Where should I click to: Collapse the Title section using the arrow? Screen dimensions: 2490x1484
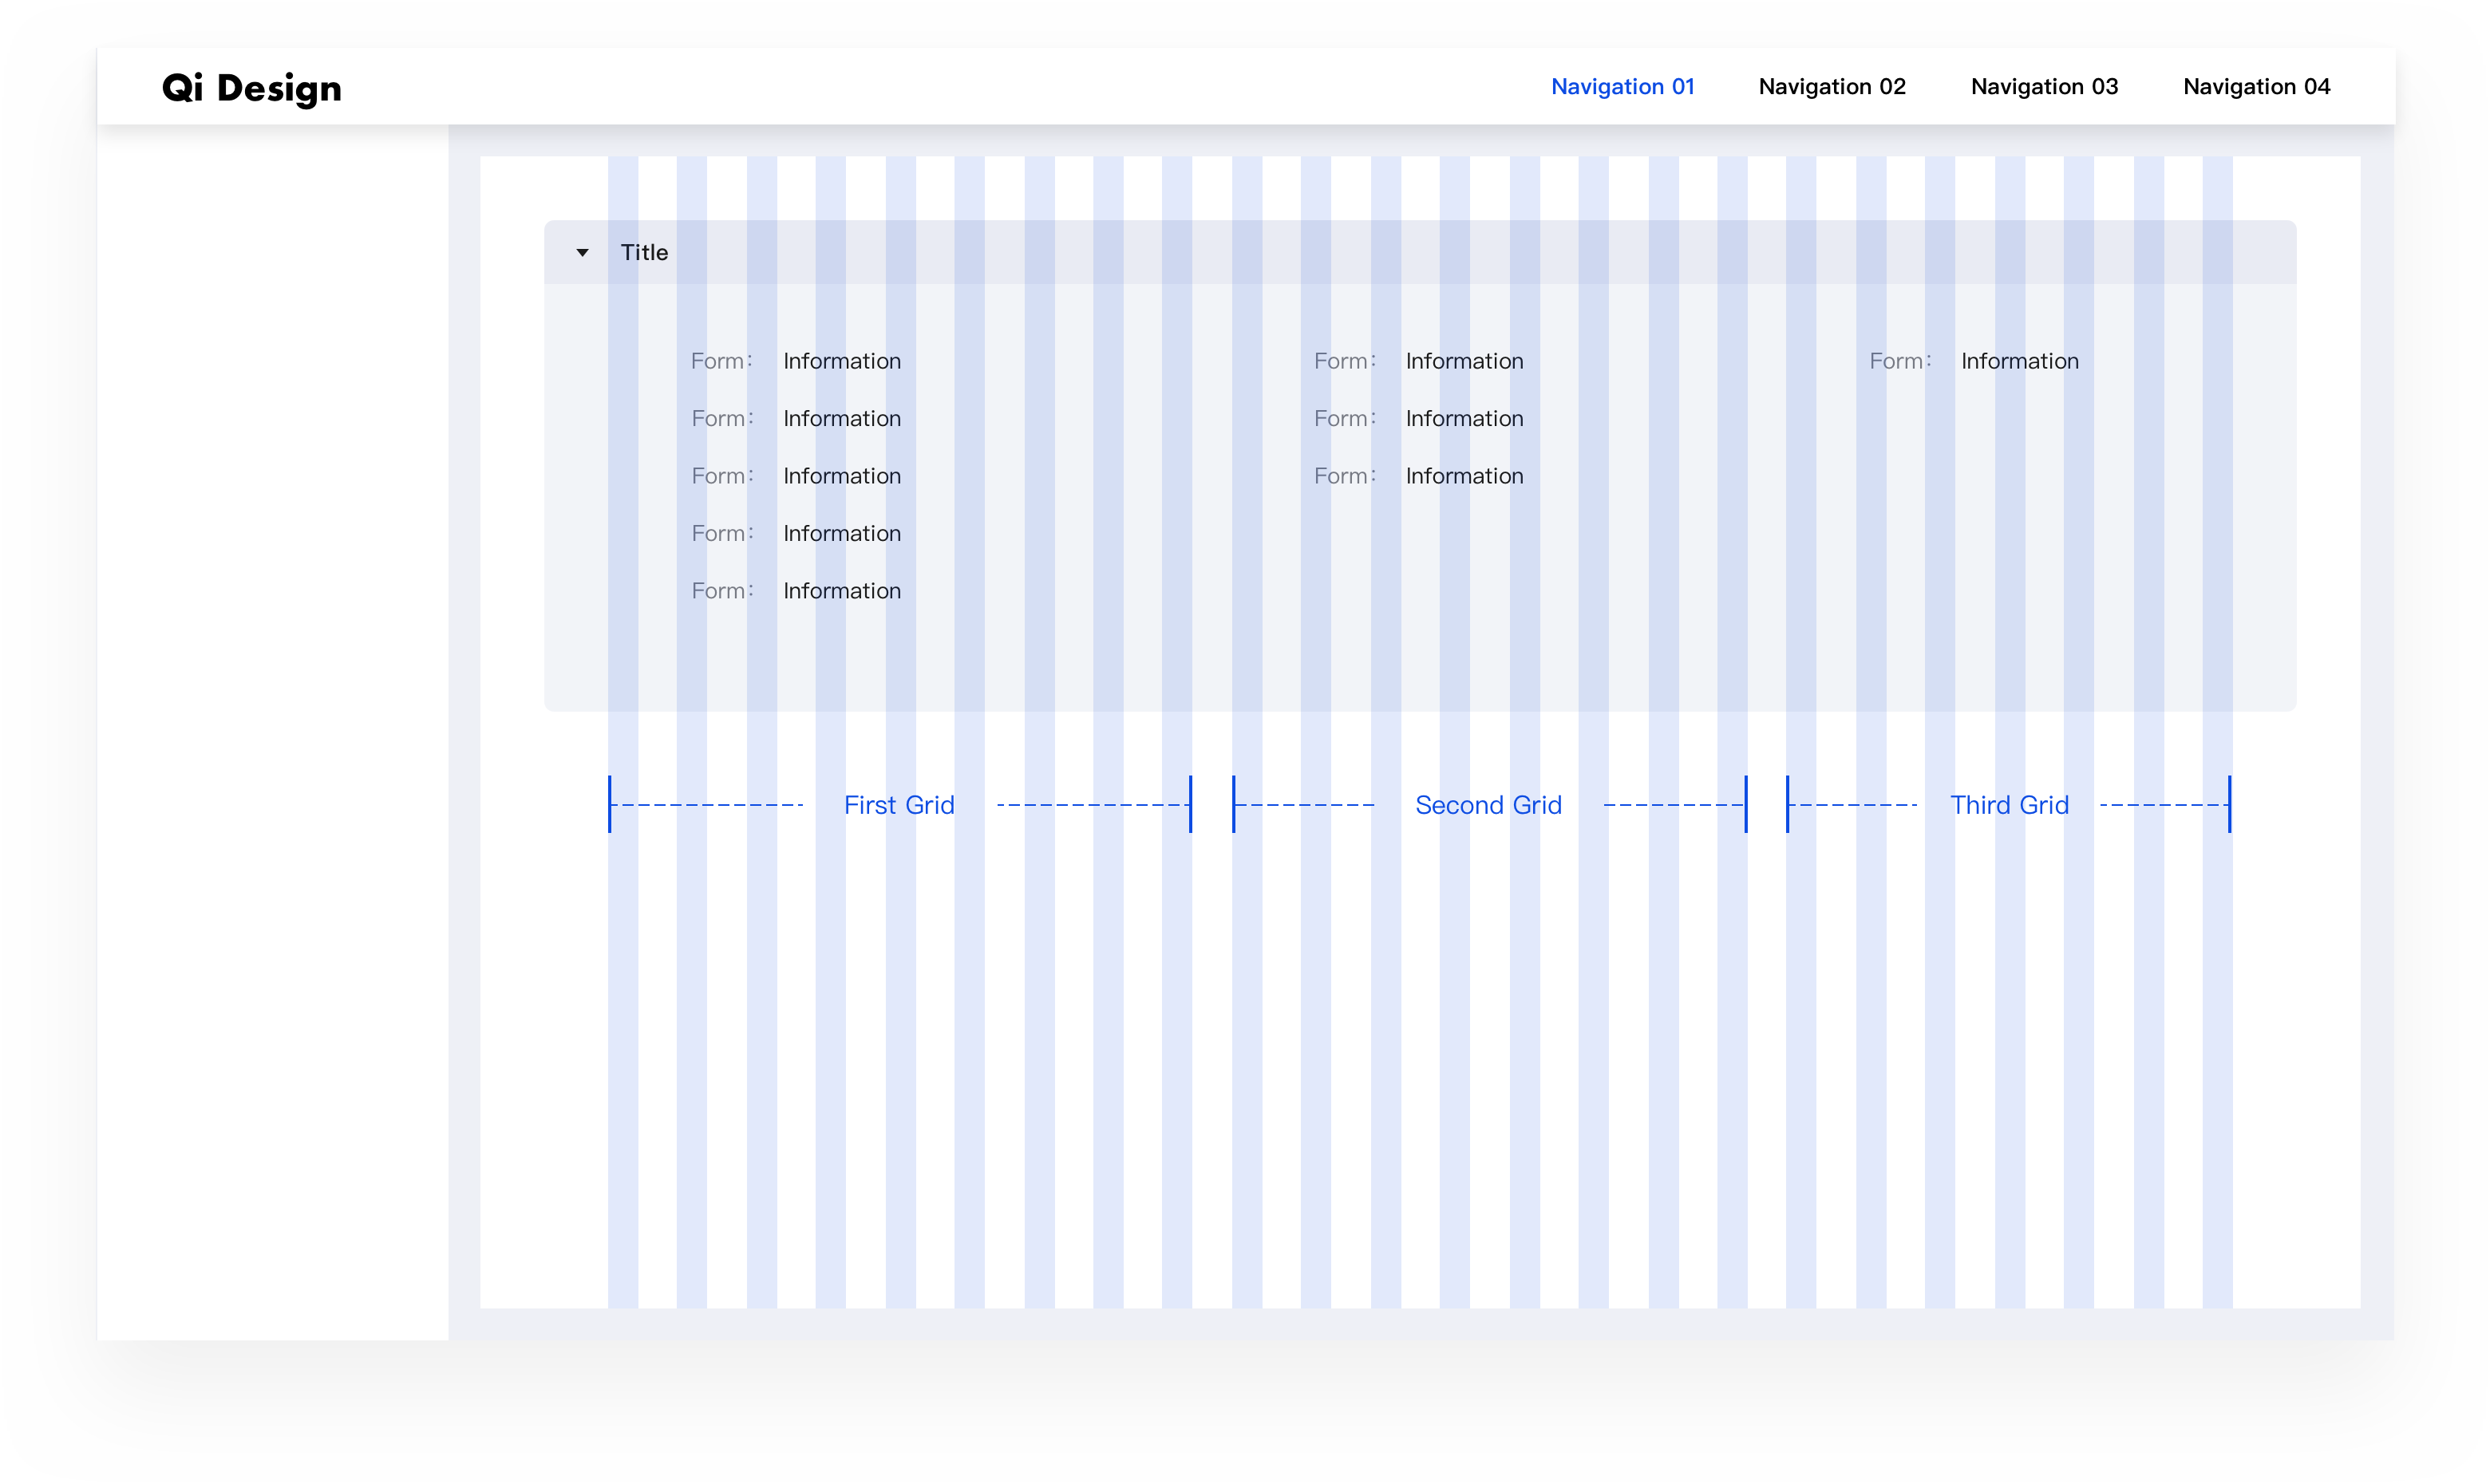pyautogui.click(x=582, y=253)
